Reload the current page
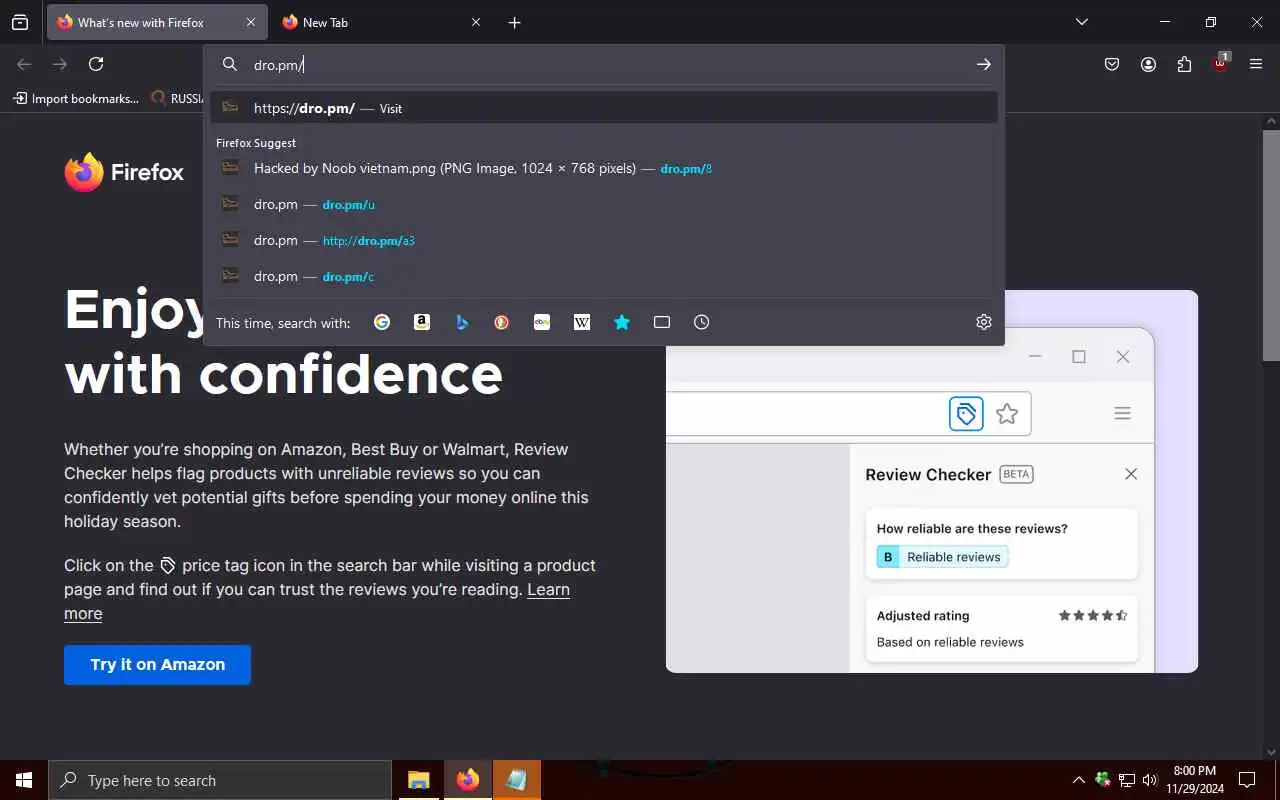Image resolution: width=1280 pixels, height=800 pixels. pyautogui.click(x=96, y=64)
